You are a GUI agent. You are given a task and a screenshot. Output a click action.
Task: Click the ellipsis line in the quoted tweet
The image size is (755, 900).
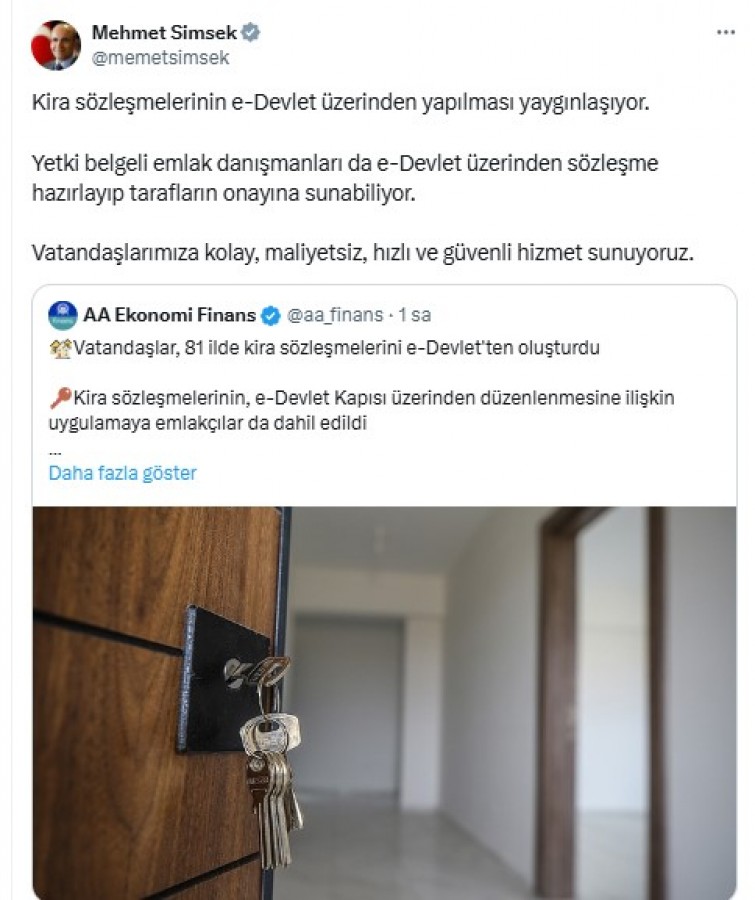(55, 451)
